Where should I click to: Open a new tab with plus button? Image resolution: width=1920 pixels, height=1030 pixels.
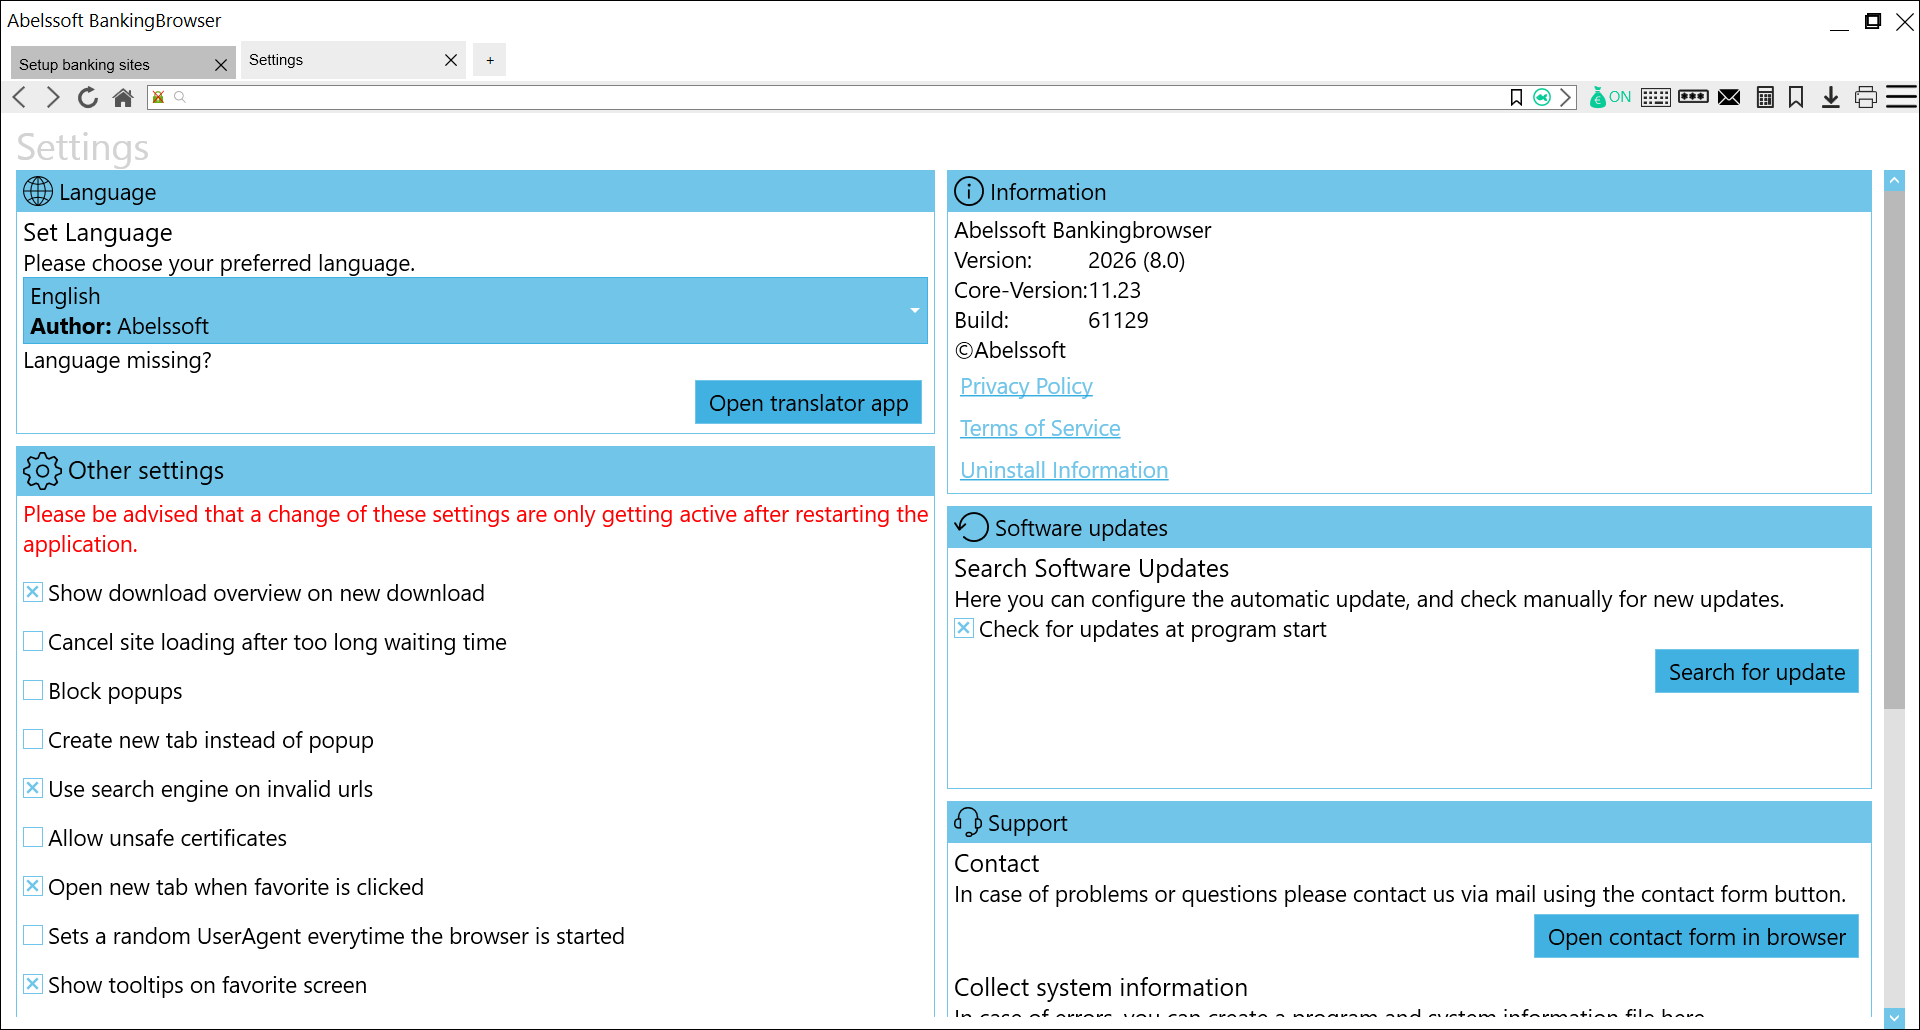click(490, 60)
